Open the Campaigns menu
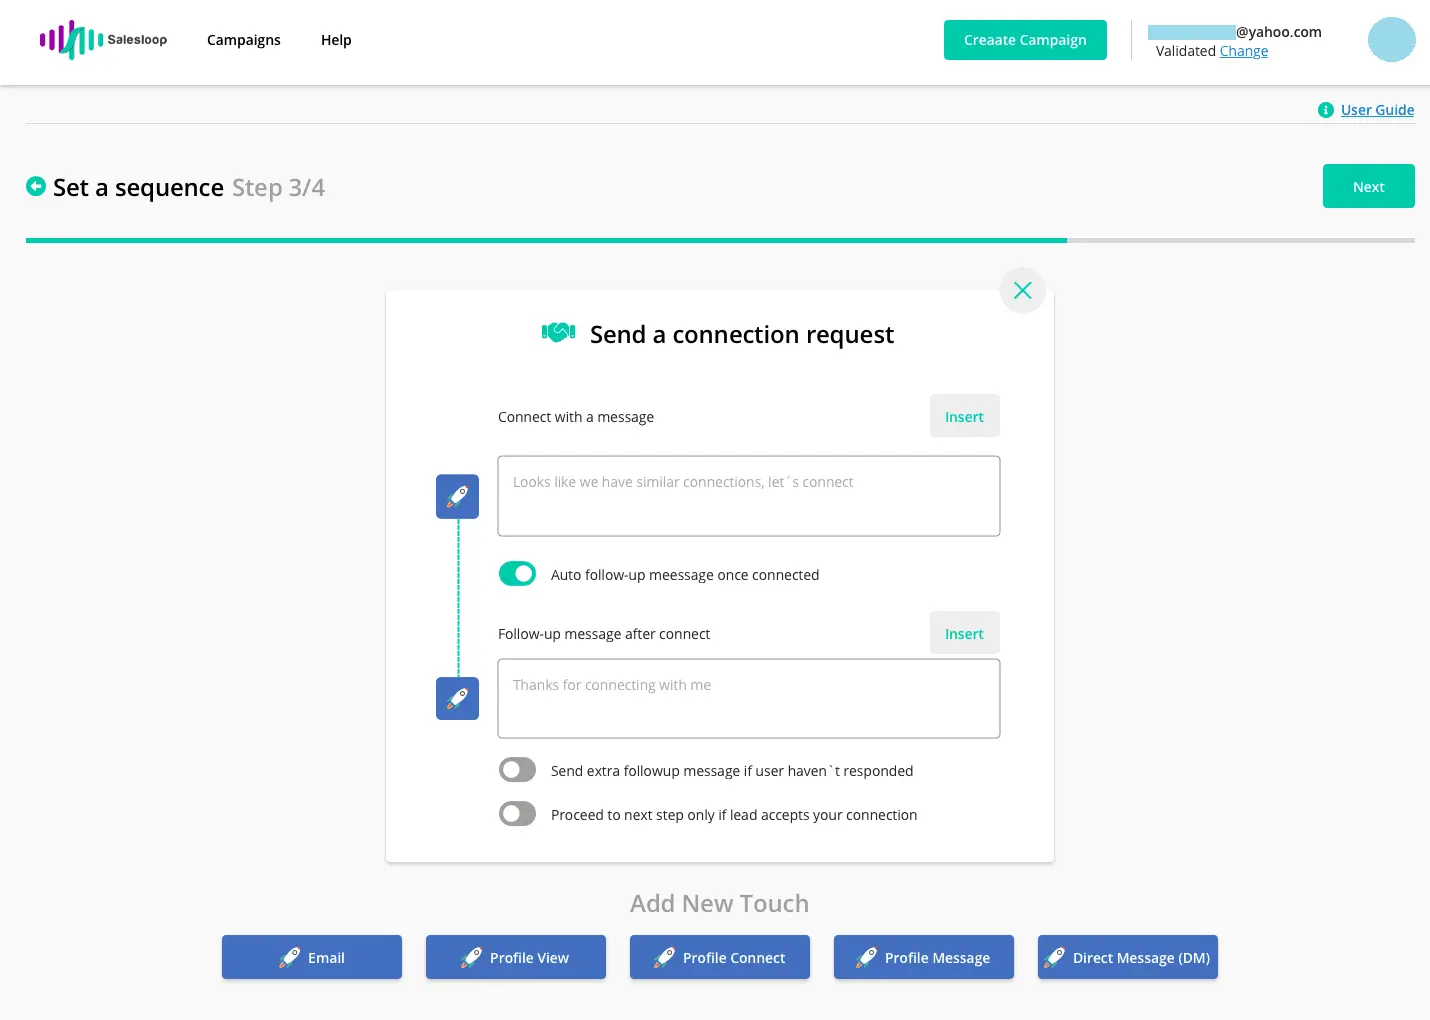Image resolution: width=1430 pixels, height=1020 pixels. pyautogui.click(x=243, y=40)
